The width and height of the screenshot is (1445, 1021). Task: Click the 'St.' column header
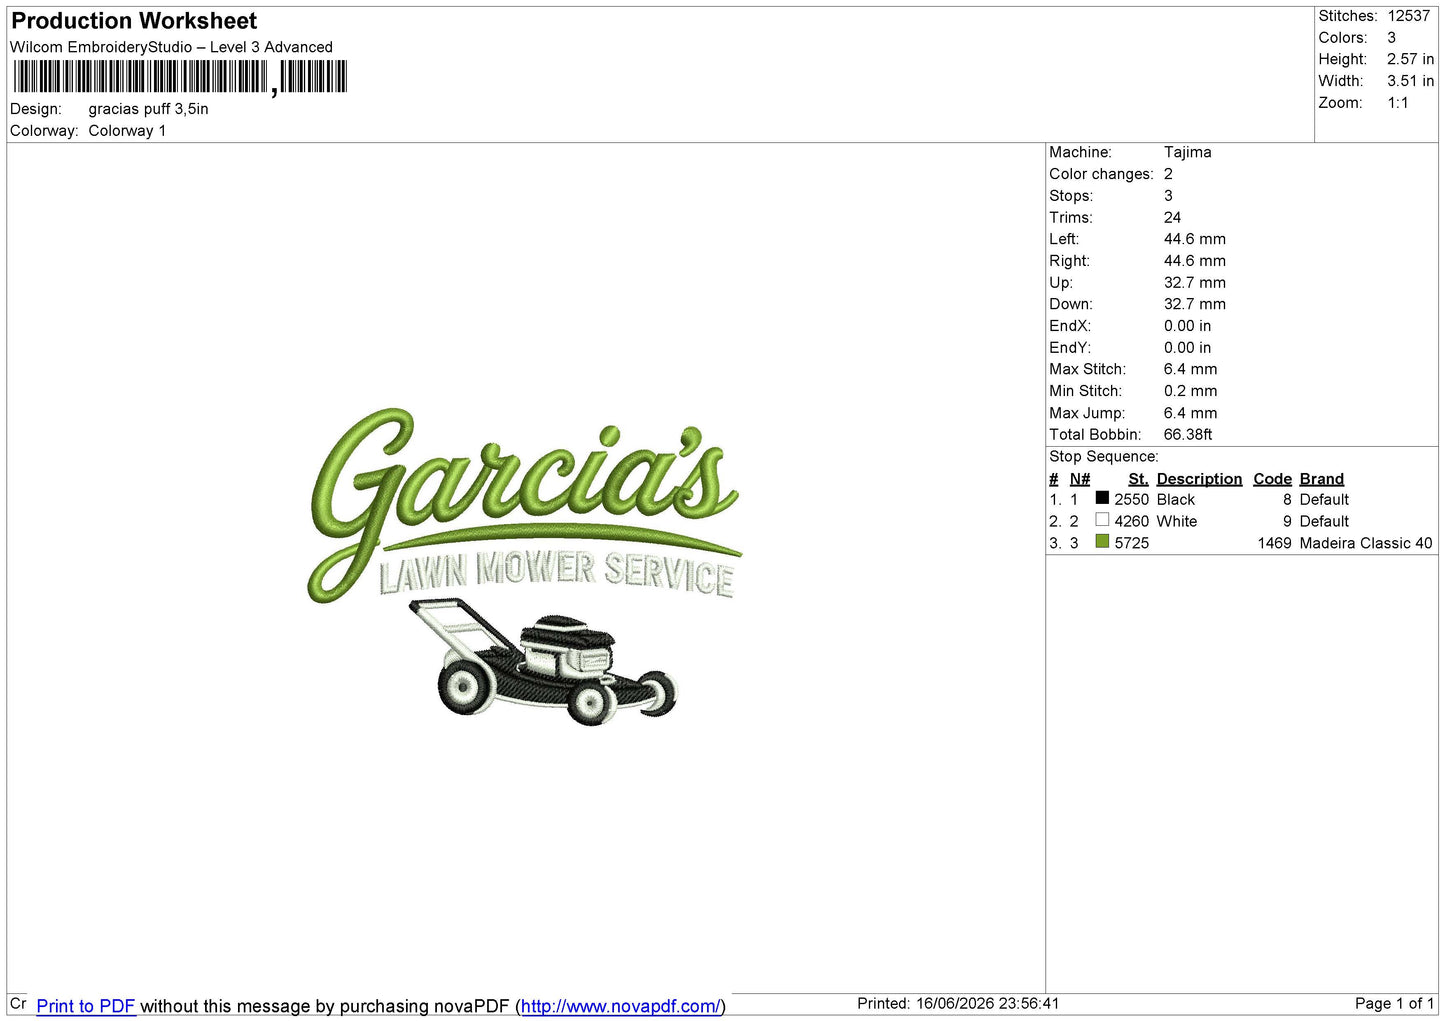tap(1138, 479)
